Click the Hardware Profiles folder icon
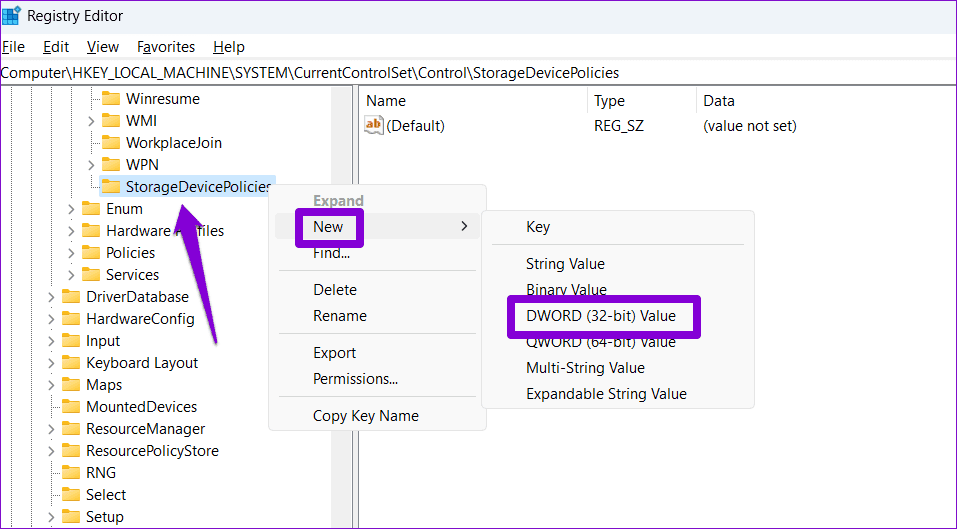This screenshot has width=957, height=529. [x=91, y=230]
